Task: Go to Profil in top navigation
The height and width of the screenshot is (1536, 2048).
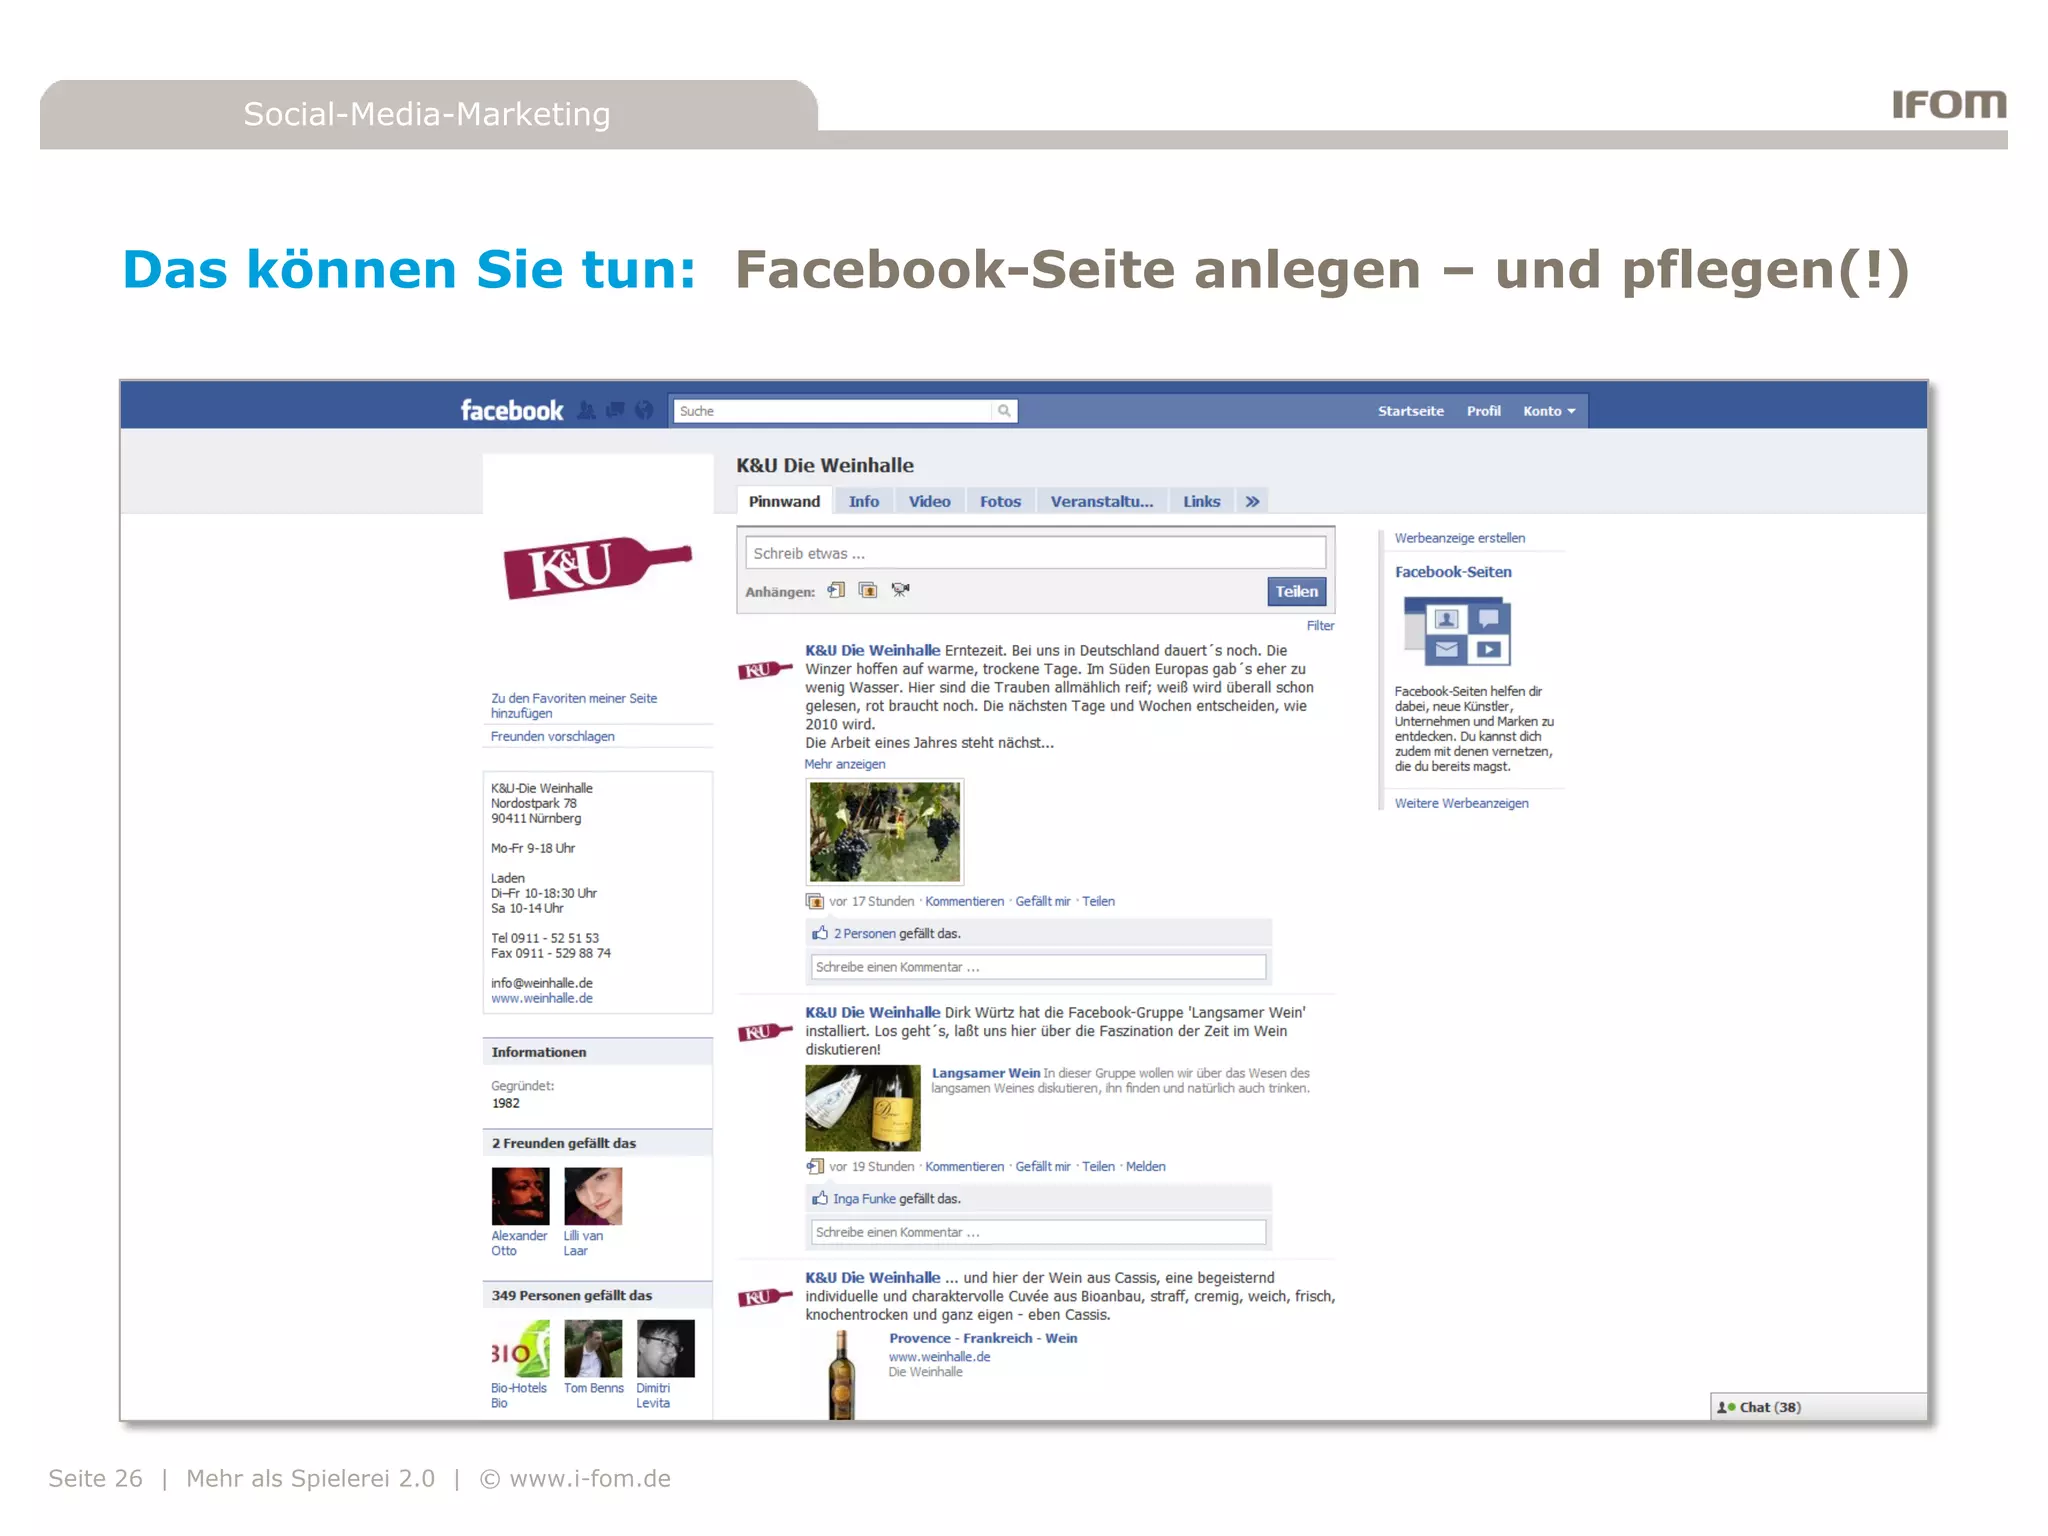Action: (x=1483, y=411)
